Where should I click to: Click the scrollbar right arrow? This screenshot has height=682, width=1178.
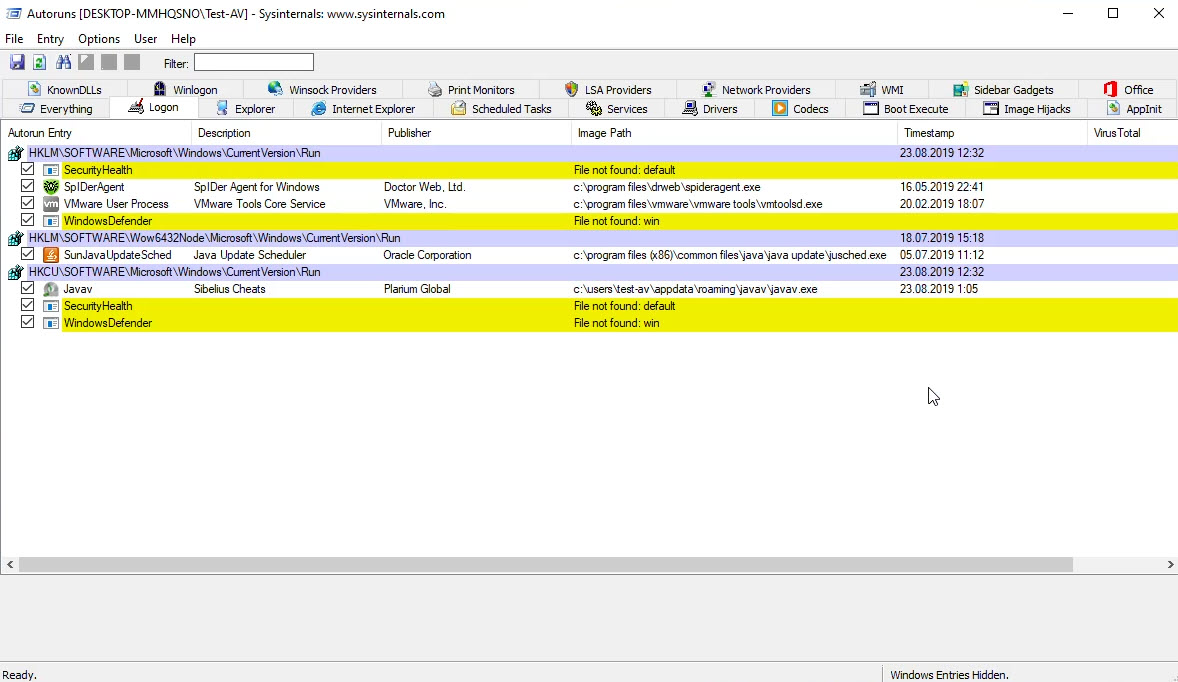tap(1170, 564)
